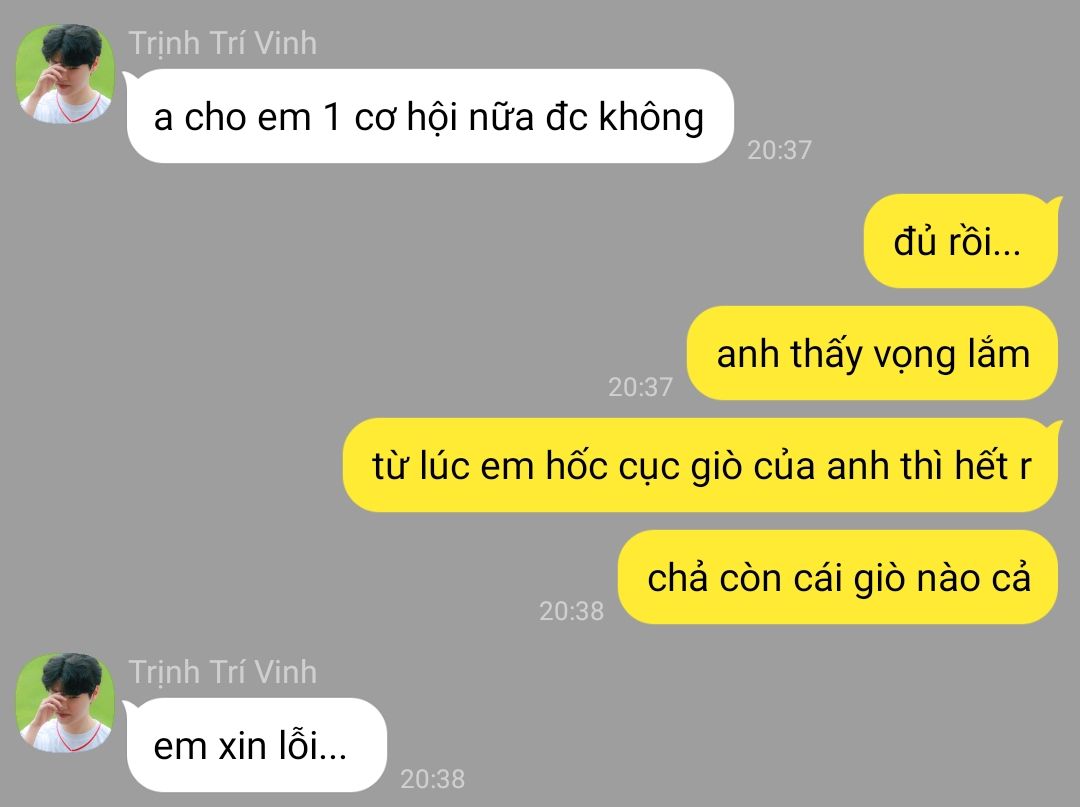The width and height of the screenshot is (1080, 807).
Task: Select the message "từ lúc em hốc cục giò của anh thì hết r"
Action: 700,465
